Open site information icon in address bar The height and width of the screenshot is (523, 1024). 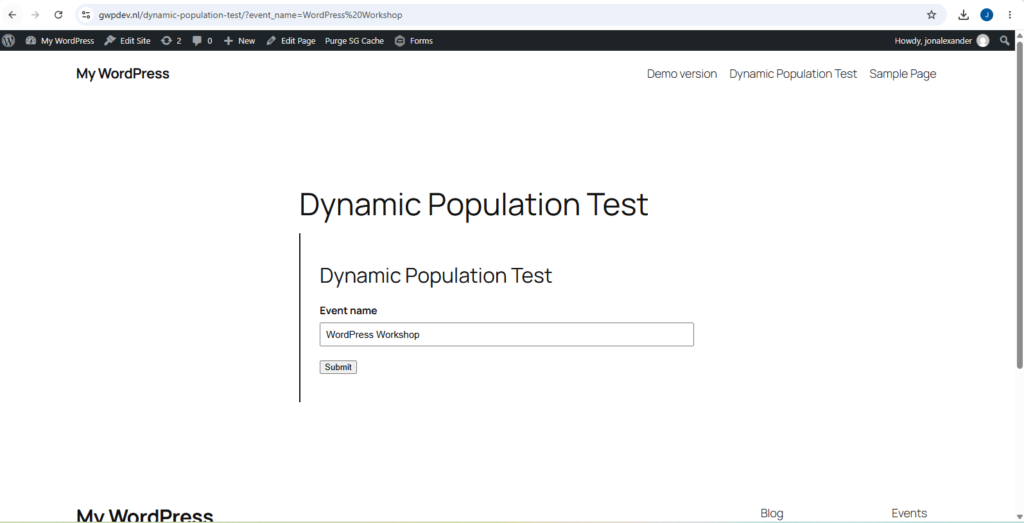click(86, 14)
